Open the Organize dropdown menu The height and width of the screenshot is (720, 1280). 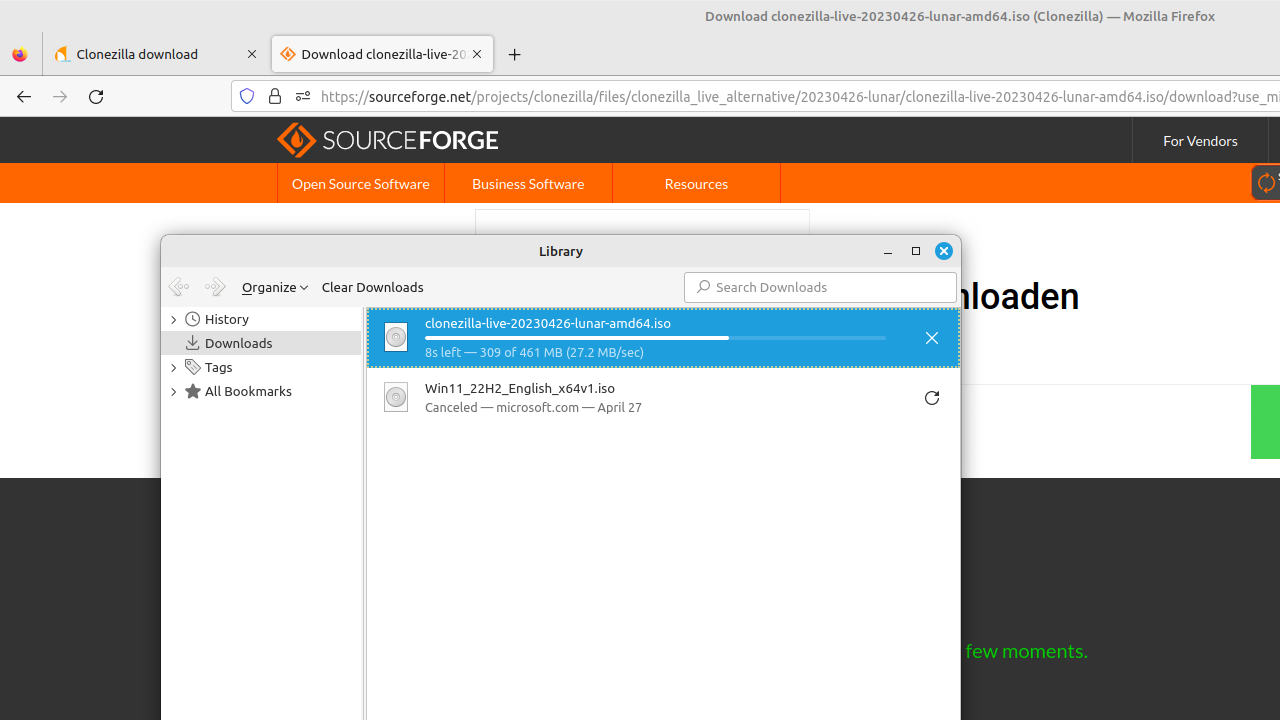(275, 287)
